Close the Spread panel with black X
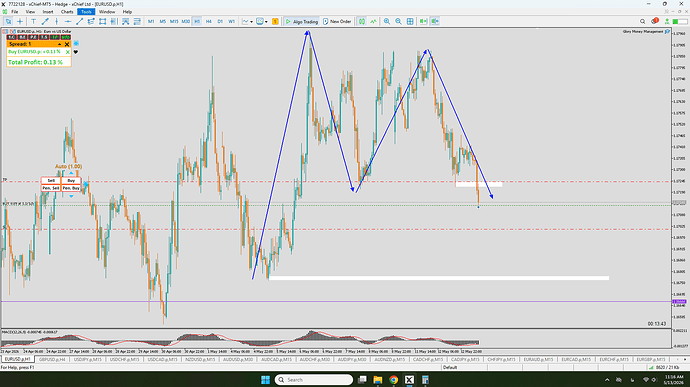Viewport: 690px width, 387px height. [x=67, y=44]
